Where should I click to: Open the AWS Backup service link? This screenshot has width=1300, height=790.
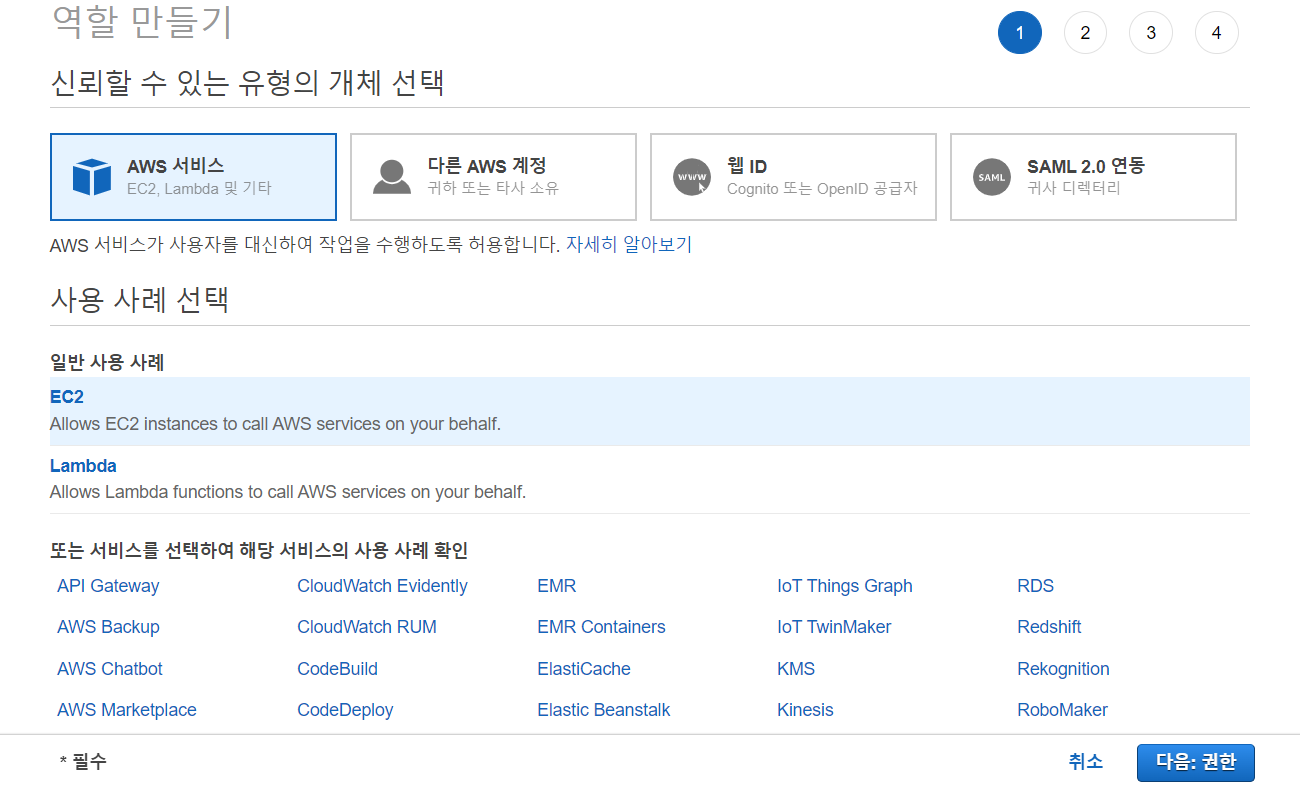click(x=108, y=627)
